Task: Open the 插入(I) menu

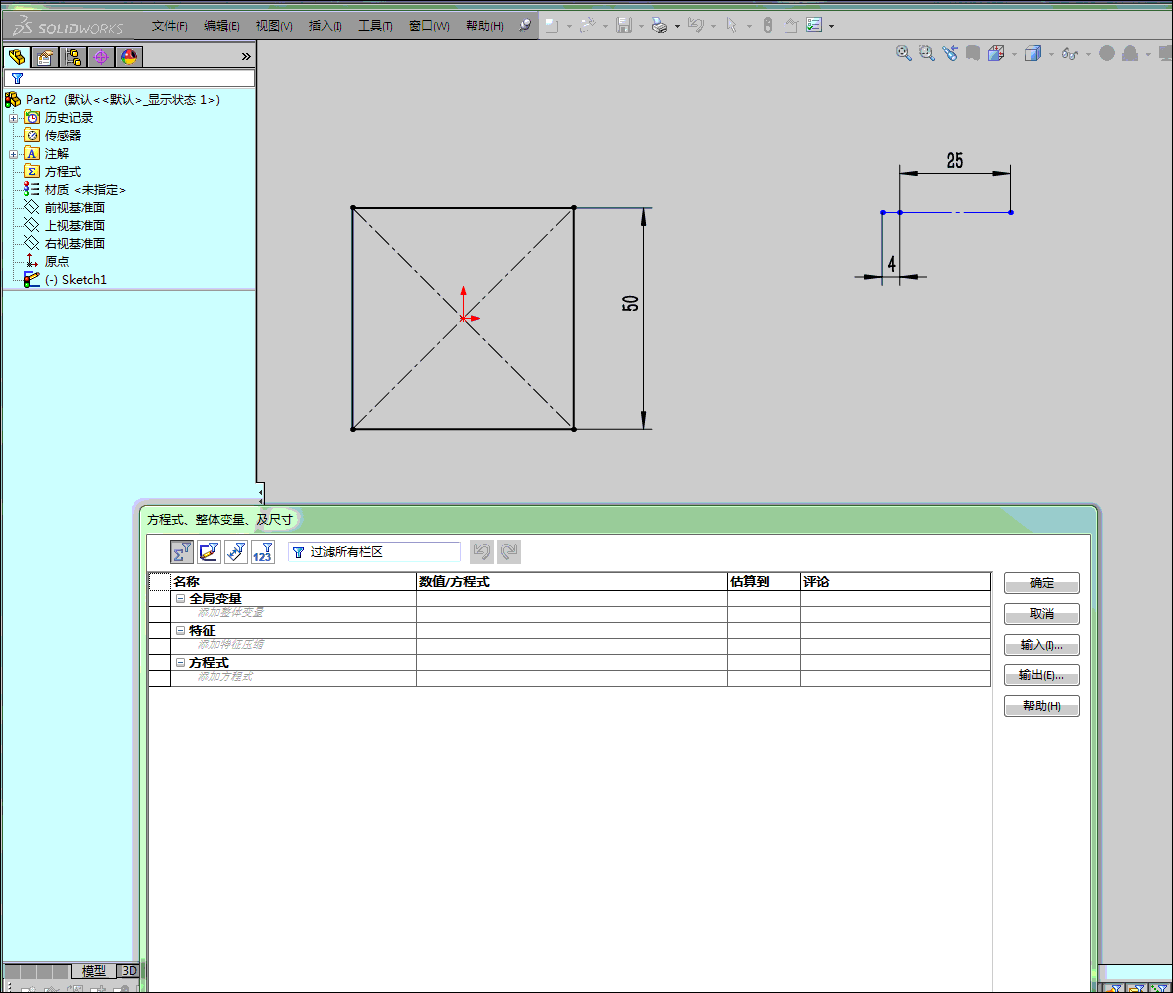Action: click(325, 26)
